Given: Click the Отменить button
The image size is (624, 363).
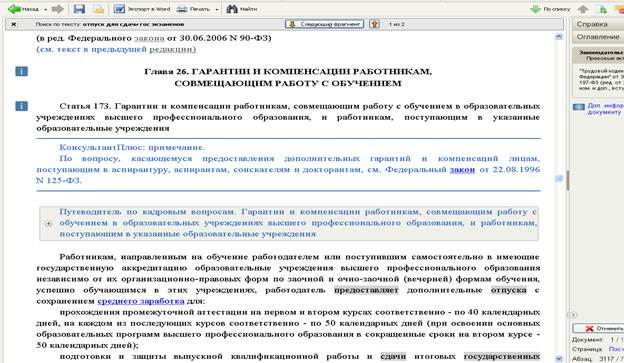Looking at the screenshot, I should click(x=599, y=328).
